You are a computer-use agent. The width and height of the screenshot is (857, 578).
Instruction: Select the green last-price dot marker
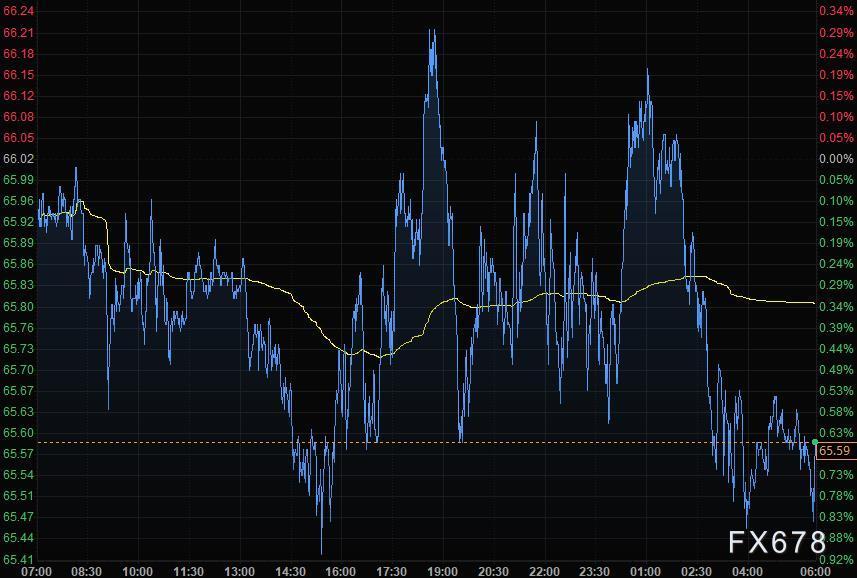(815, 441)
